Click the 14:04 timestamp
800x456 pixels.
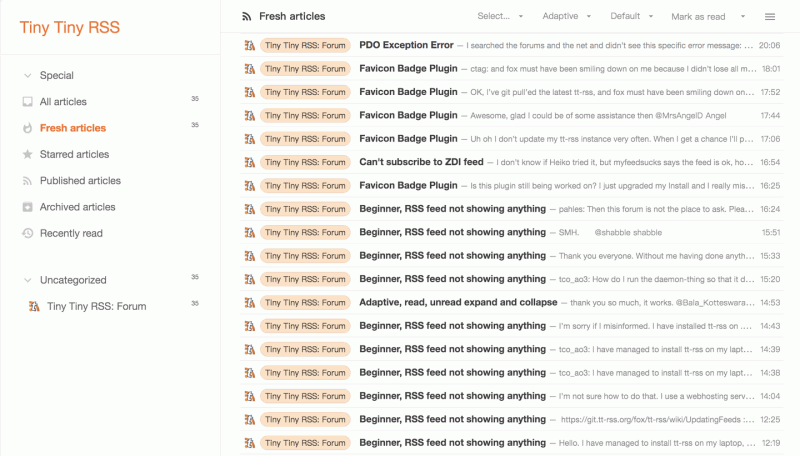(770, 396)
